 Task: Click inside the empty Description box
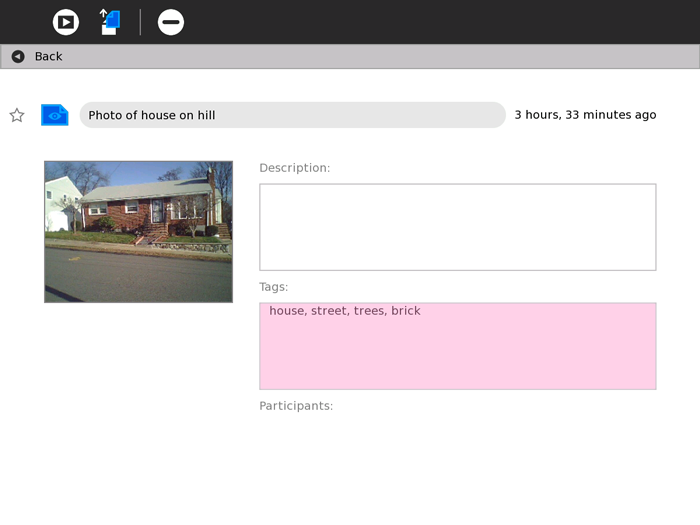pos(458,227)
